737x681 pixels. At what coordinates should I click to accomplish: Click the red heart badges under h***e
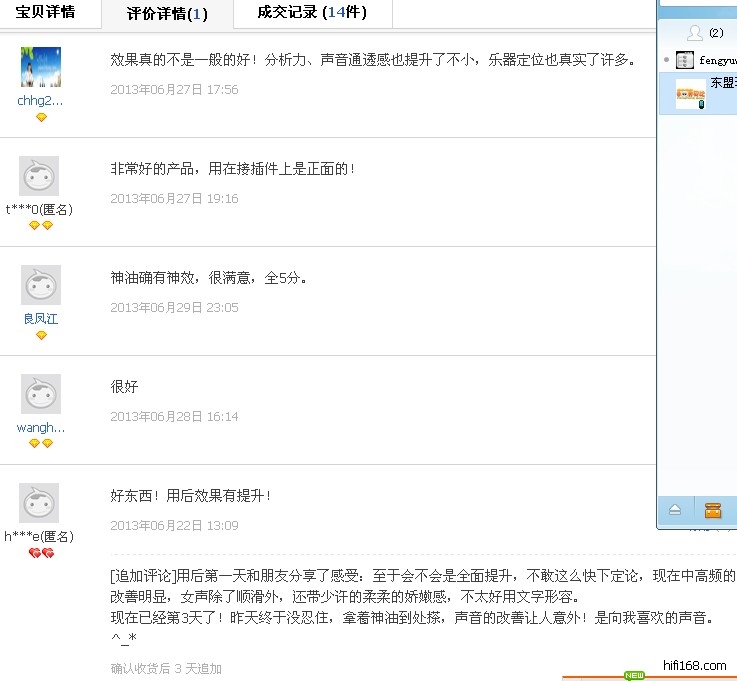[40, 553]
